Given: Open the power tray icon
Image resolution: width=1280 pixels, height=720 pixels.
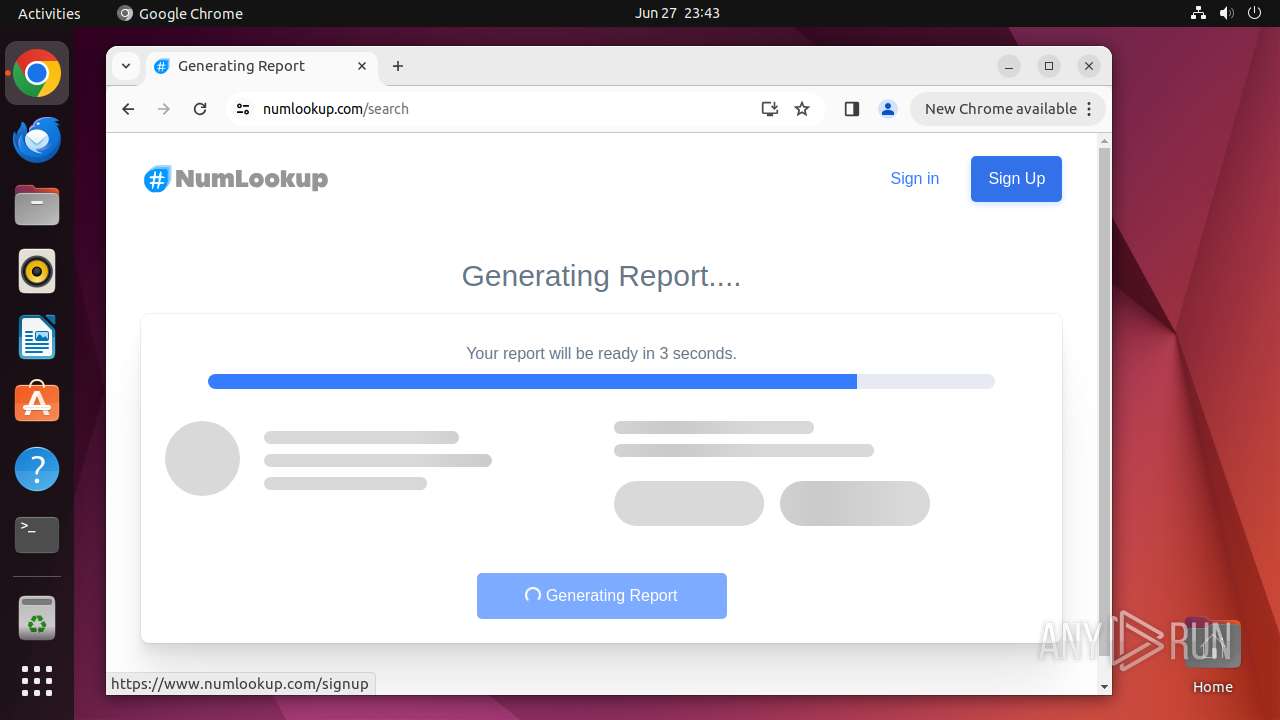Looking at the screenshot, I should (x=1254, y=13).
